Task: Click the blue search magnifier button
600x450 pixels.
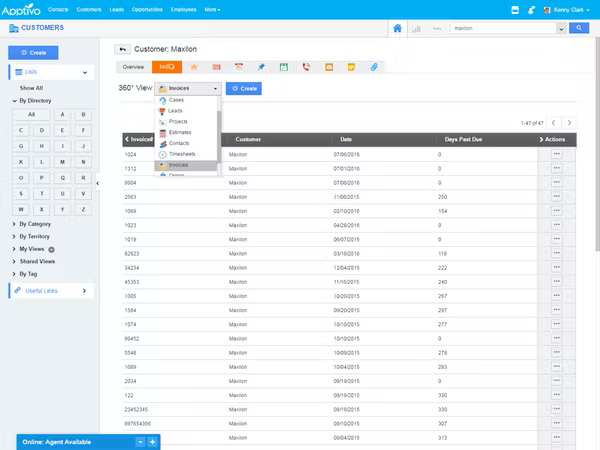Action: pyautogui.click(x=579, y=28)
